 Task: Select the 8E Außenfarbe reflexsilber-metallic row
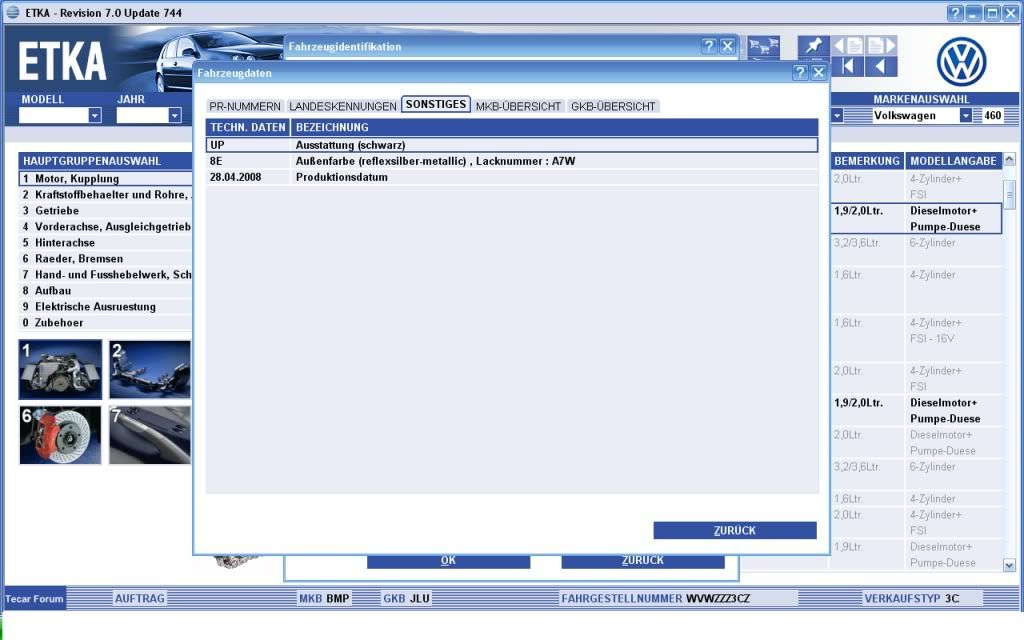[512, 161]
